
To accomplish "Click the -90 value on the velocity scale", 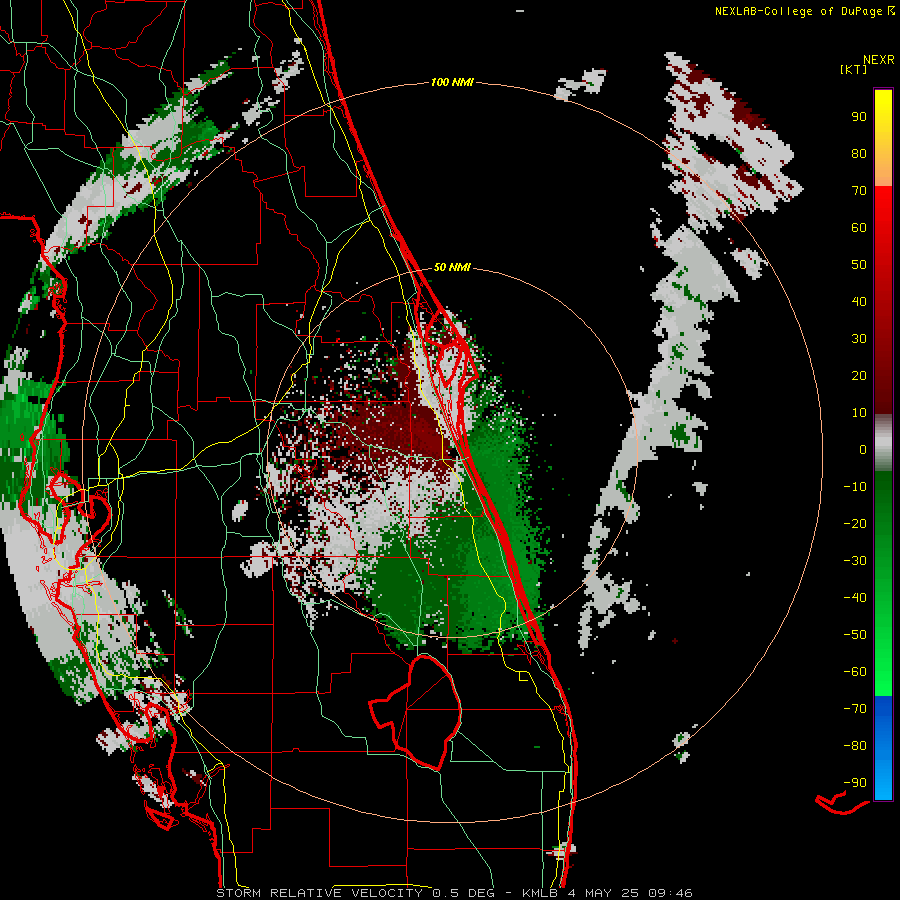I will (855, 783).
